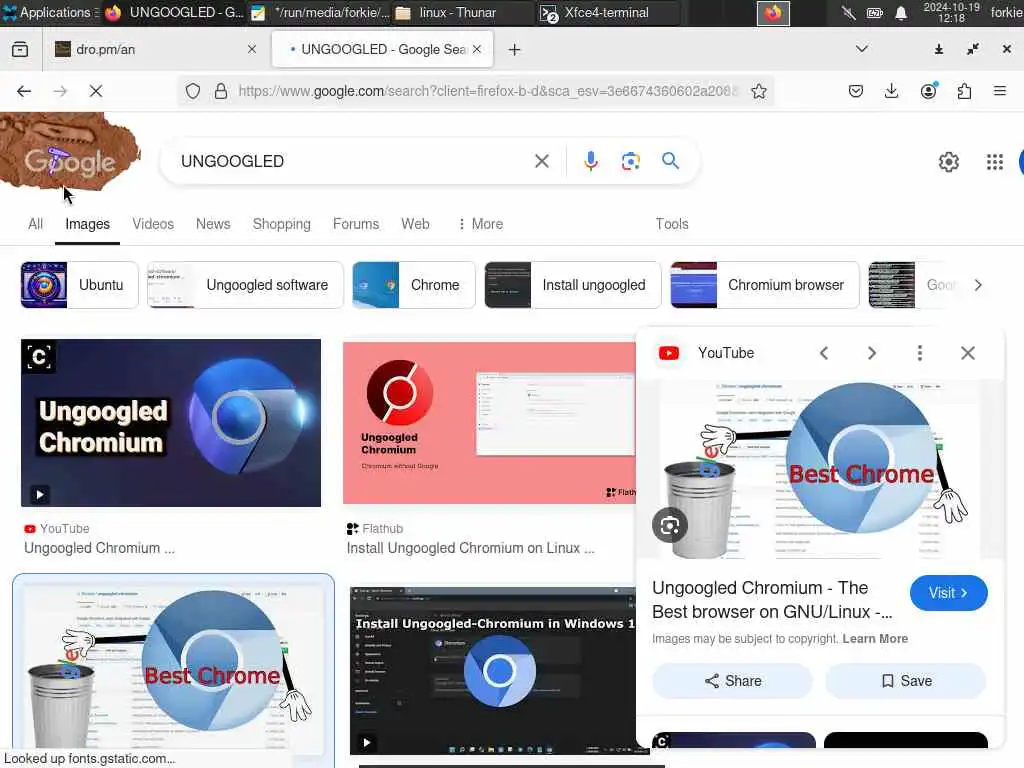Open Firefox account icon
This screenshot has width=1024, height=768.
point(929,91)
